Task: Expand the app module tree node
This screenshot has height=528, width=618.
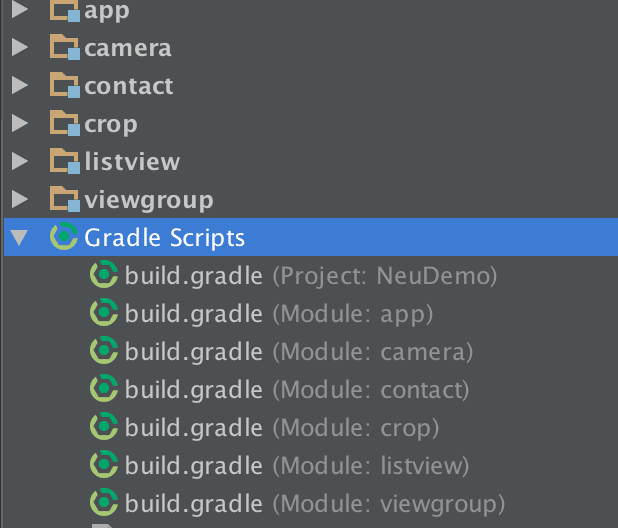Action: [x=19, y=12]
